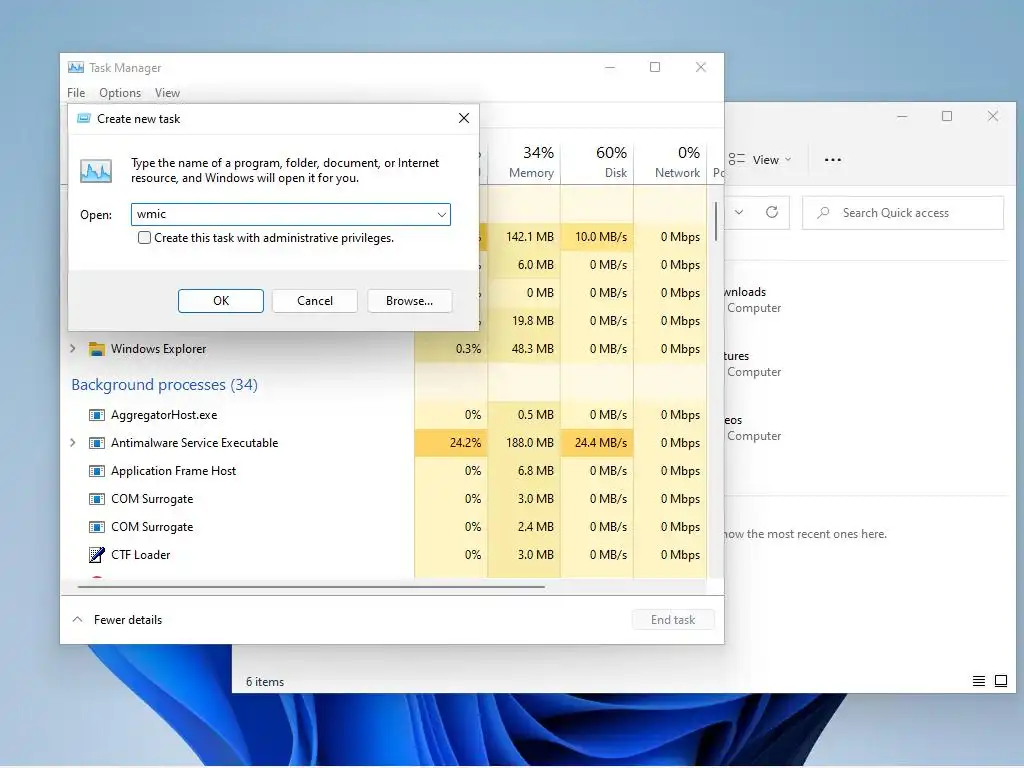Viewport: 1024px width, 768px height.
Task: Open the File menu in Task Manager
Action: click(x=76, y=93)
